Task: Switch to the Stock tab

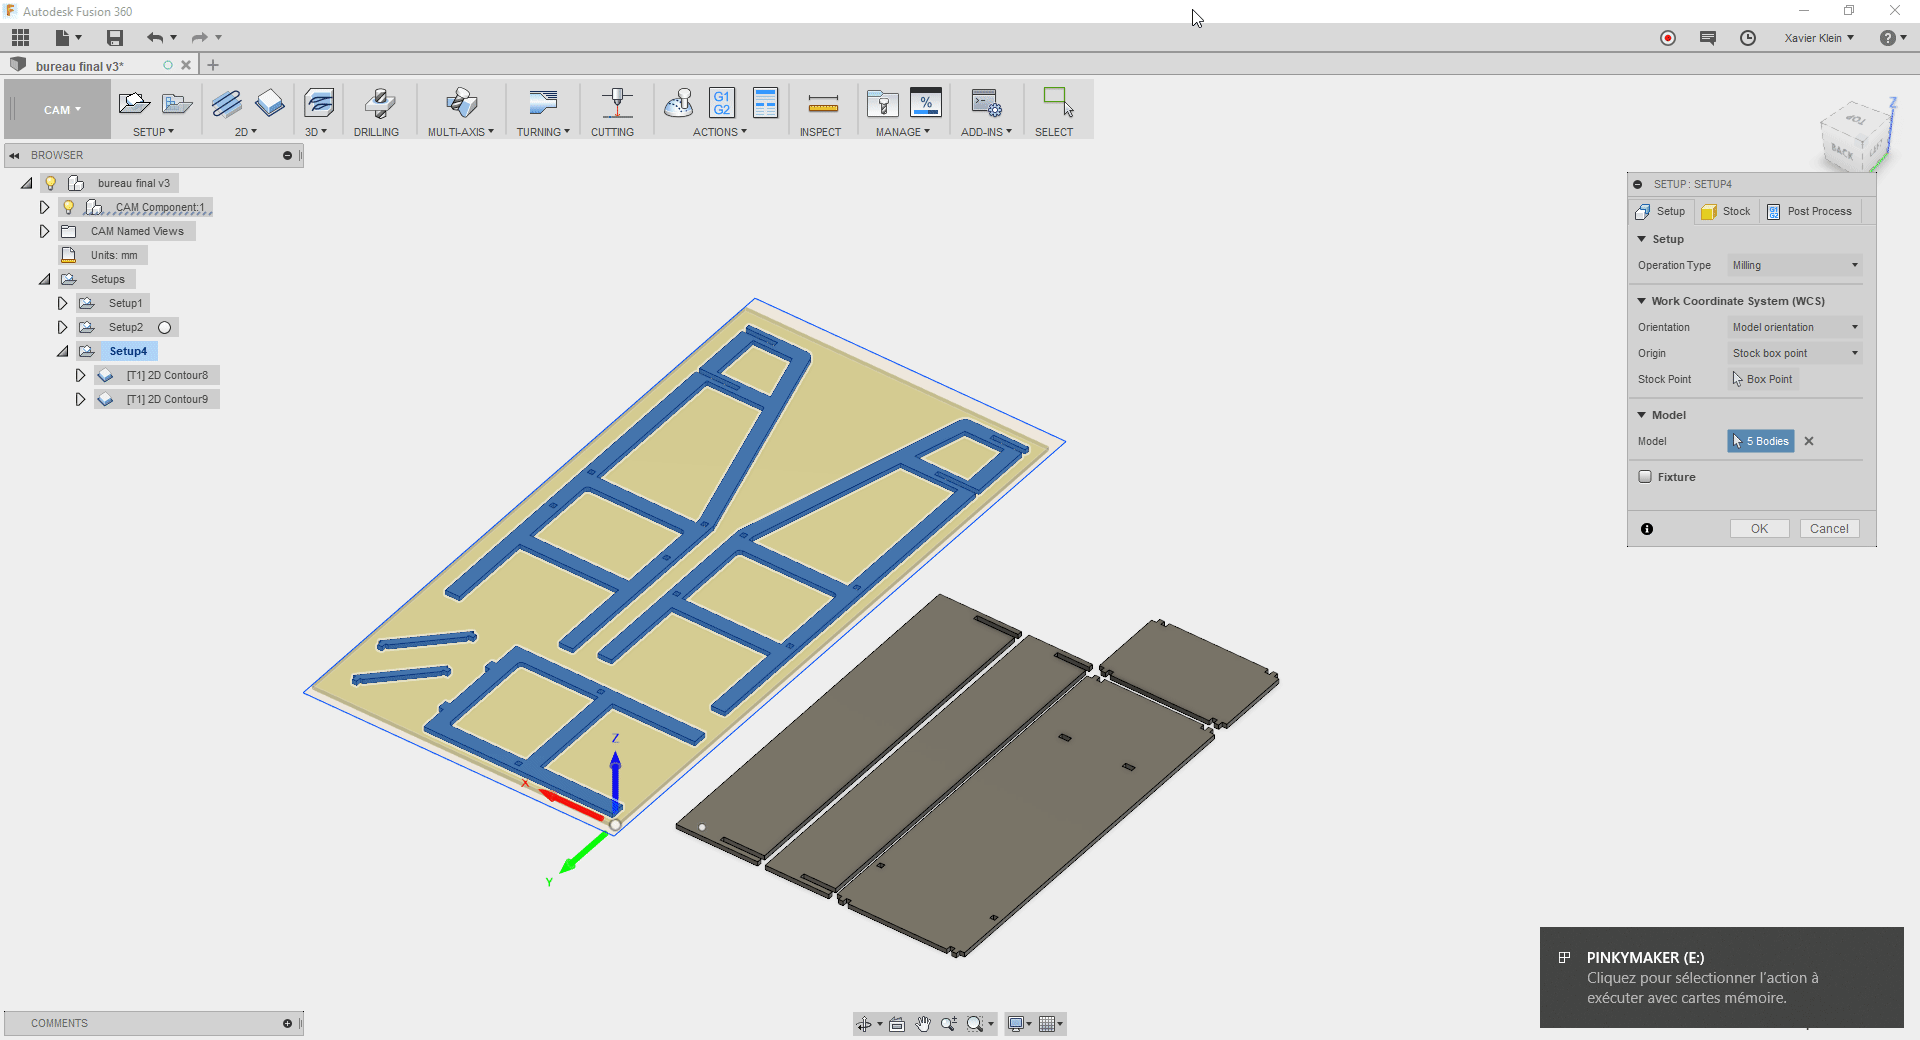Action: (1726, 211)
